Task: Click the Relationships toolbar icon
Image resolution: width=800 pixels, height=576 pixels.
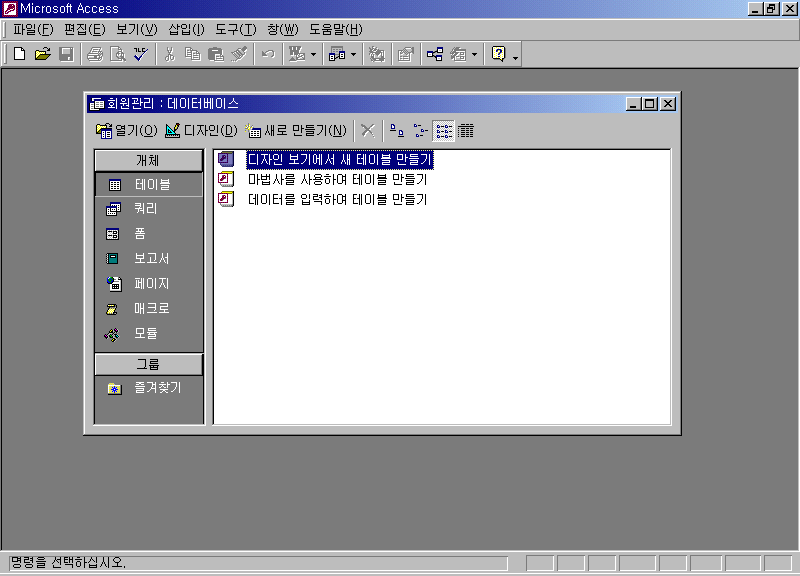Action: [x=435, y=54]
